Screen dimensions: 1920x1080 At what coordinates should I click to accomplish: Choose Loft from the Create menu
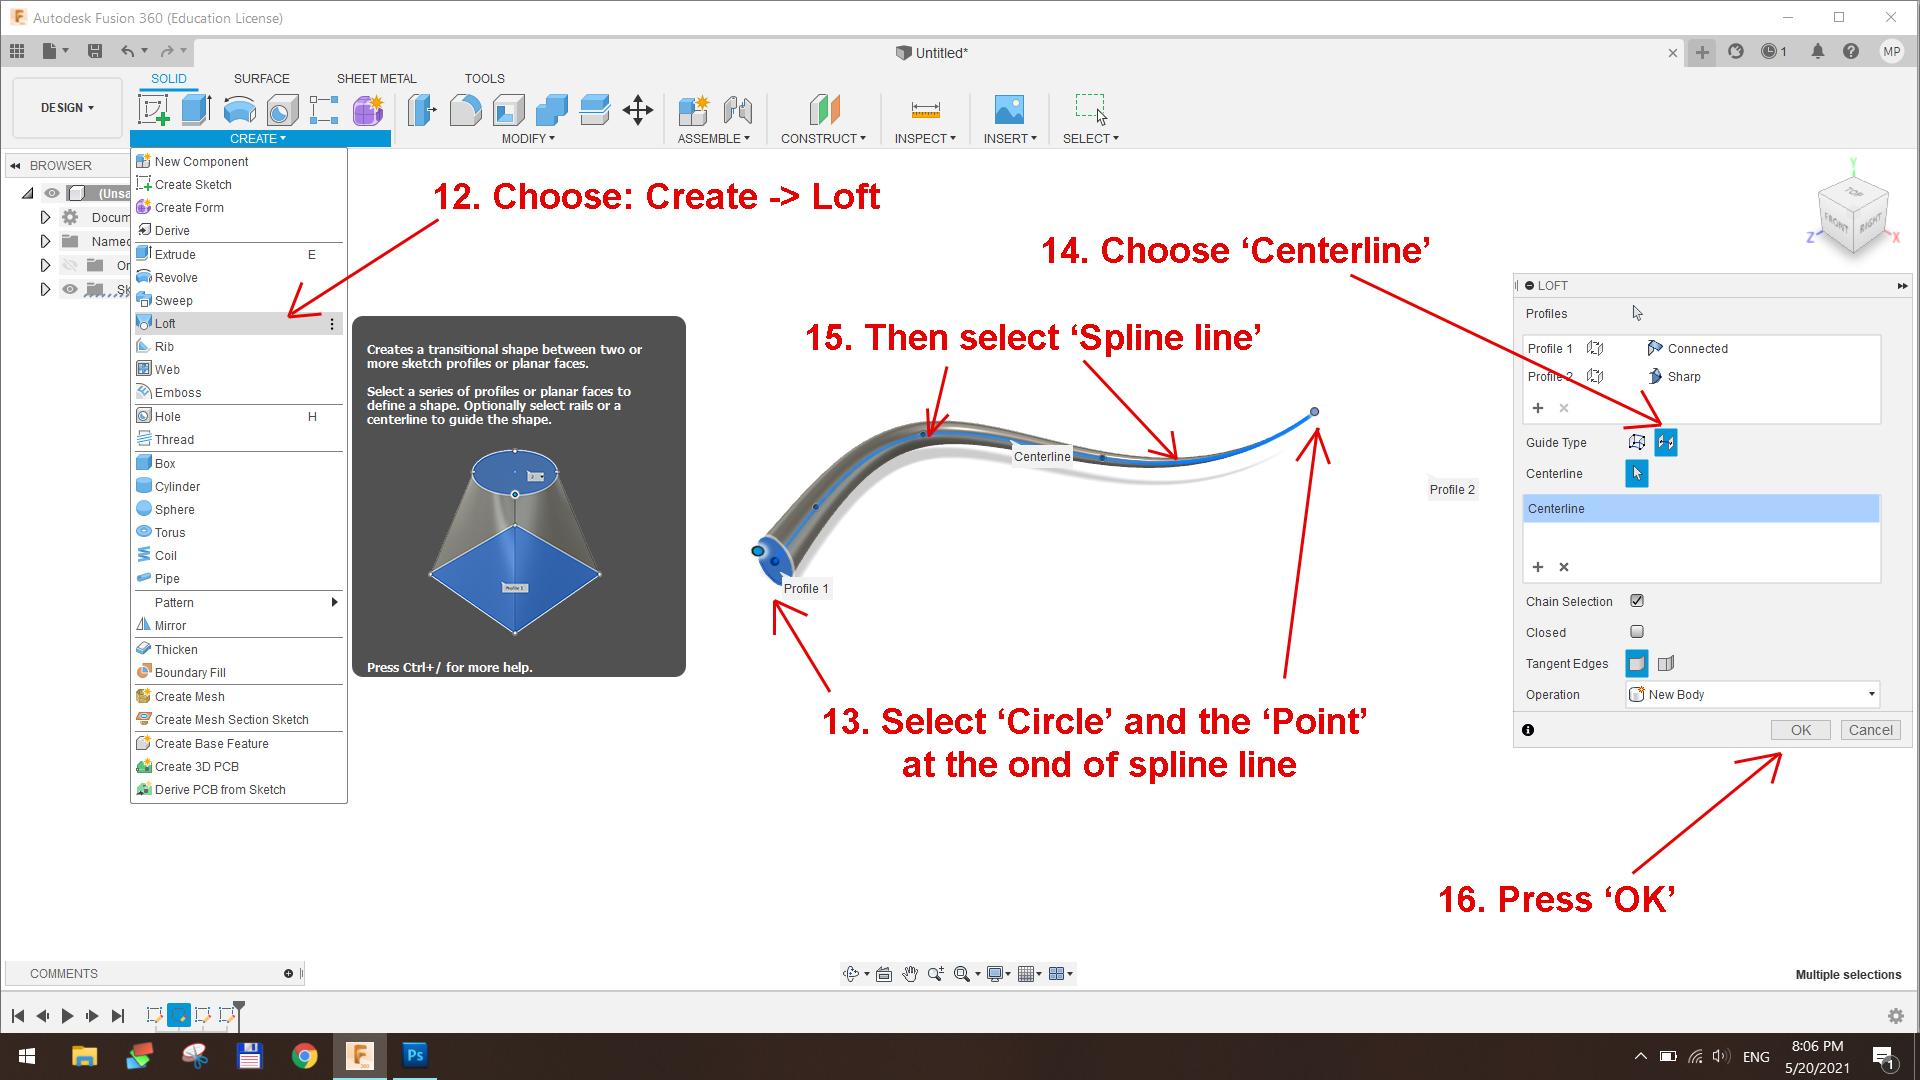[x=166, y=323]
